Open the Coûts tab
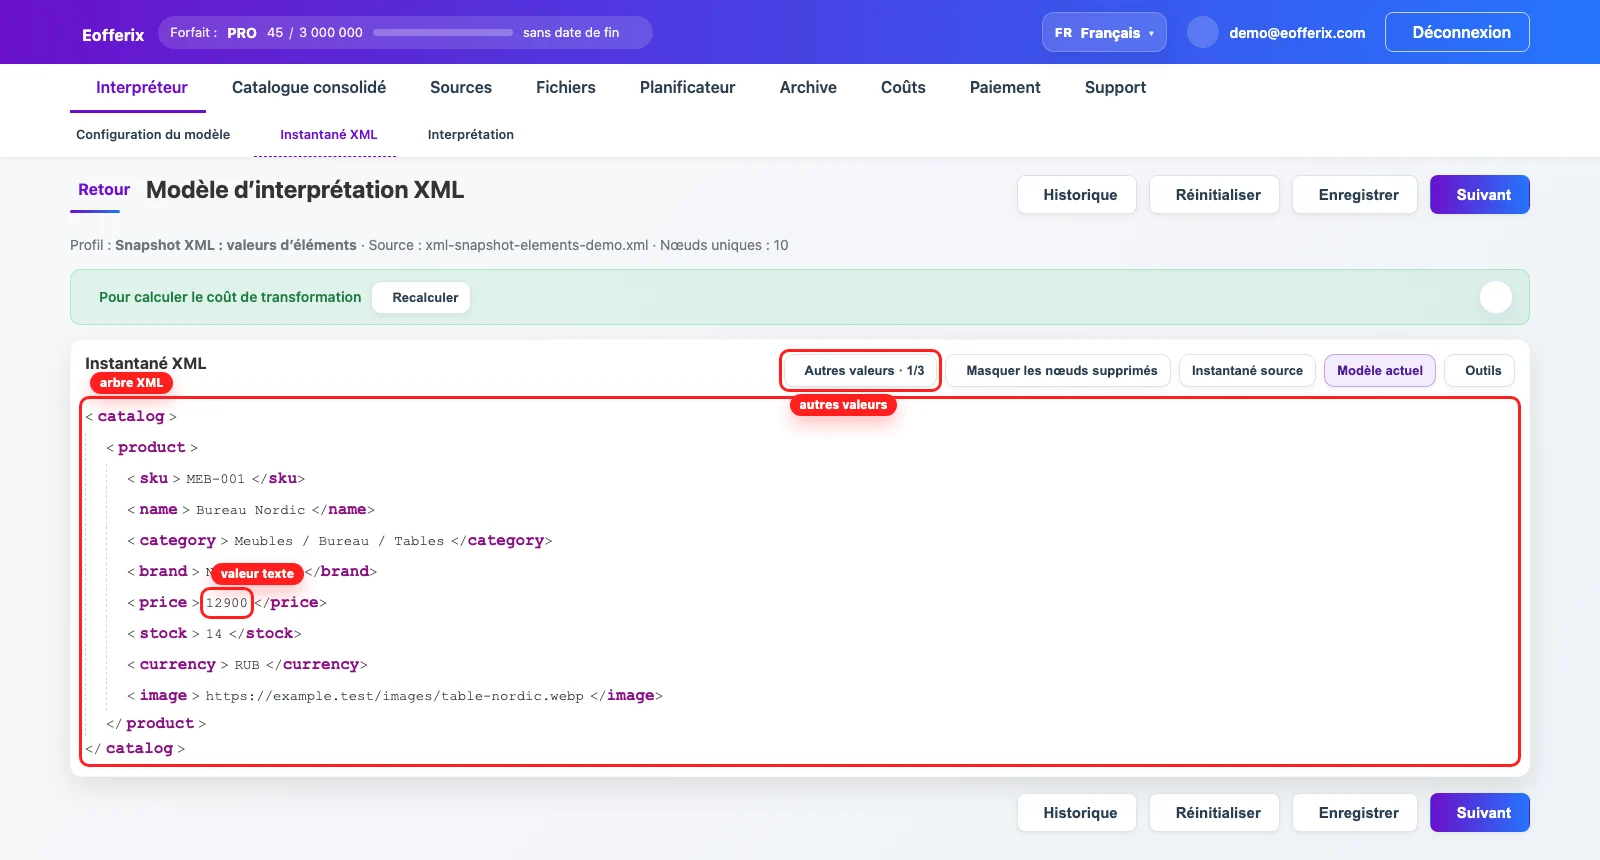The width and height of the screenshot is (1600, 860). (903, 87)
